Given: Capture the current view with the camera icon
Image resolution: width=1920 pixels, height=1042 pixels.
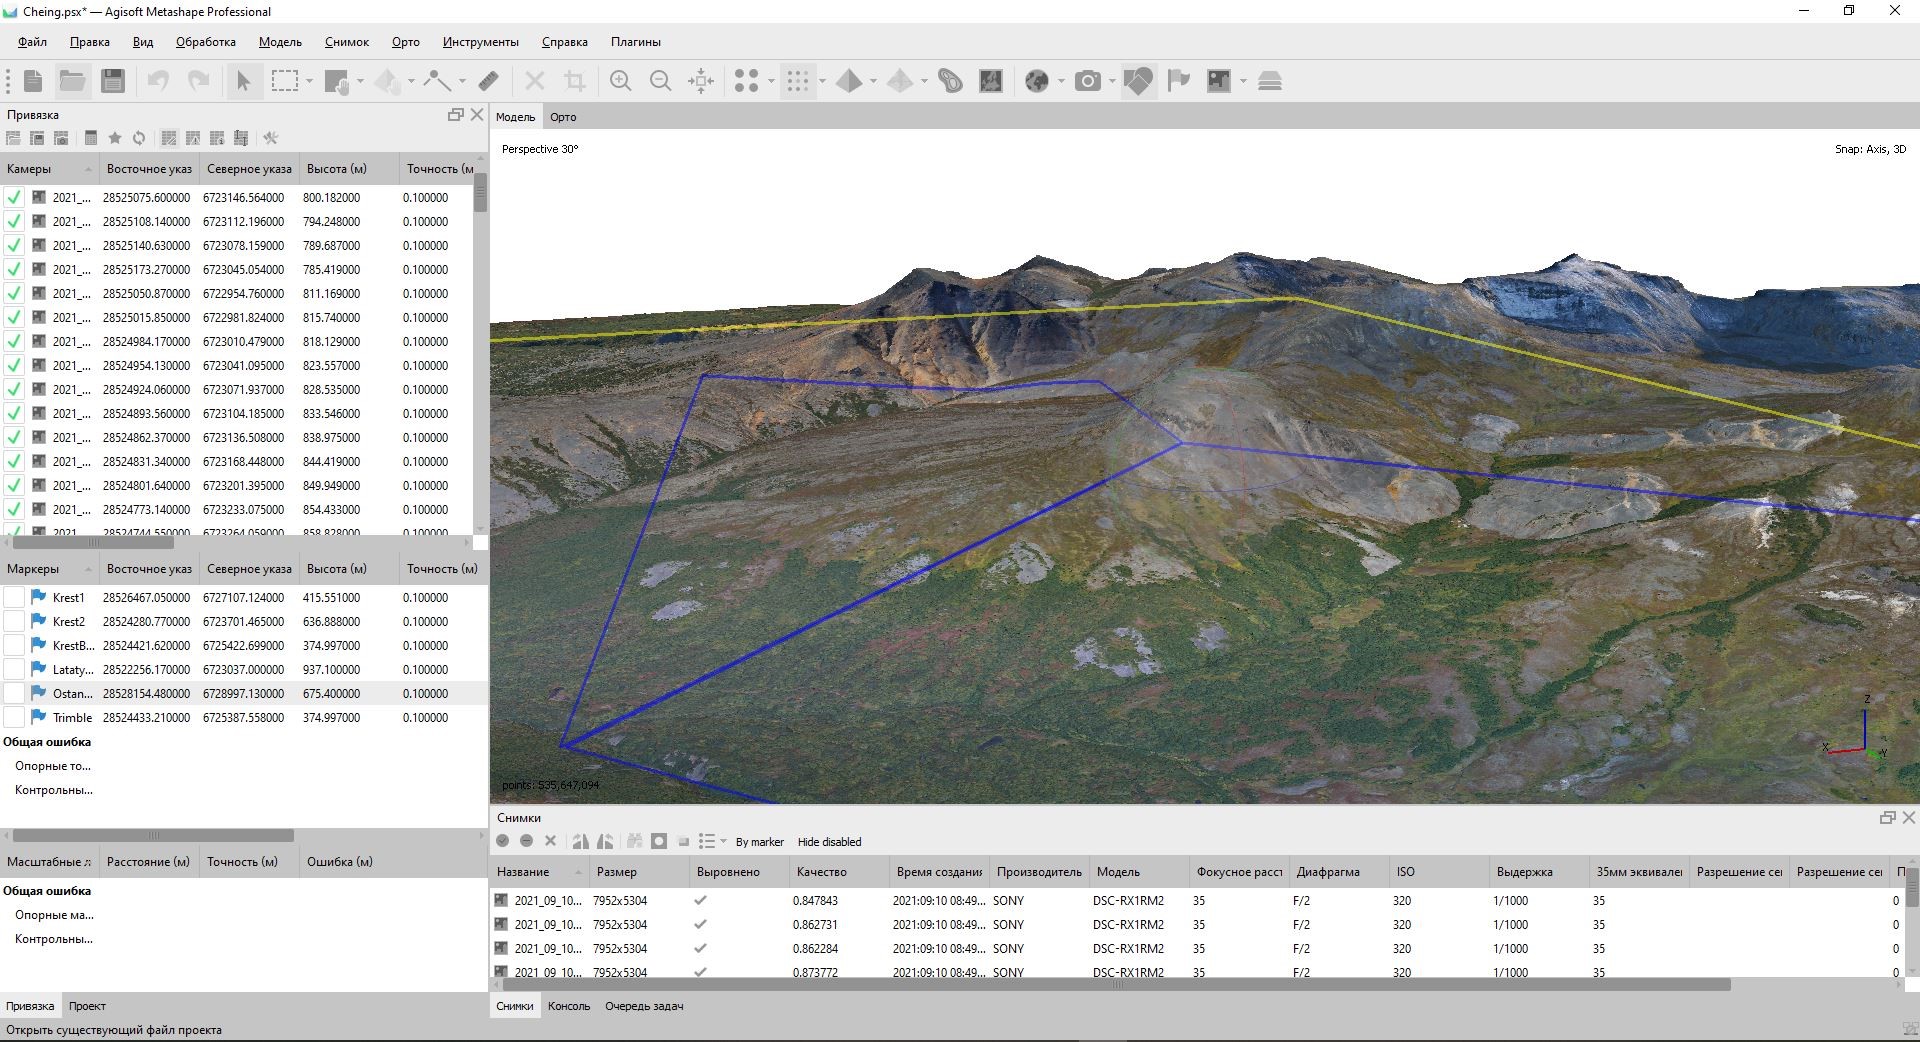Looking at the screenshot, I should 1088,81.
